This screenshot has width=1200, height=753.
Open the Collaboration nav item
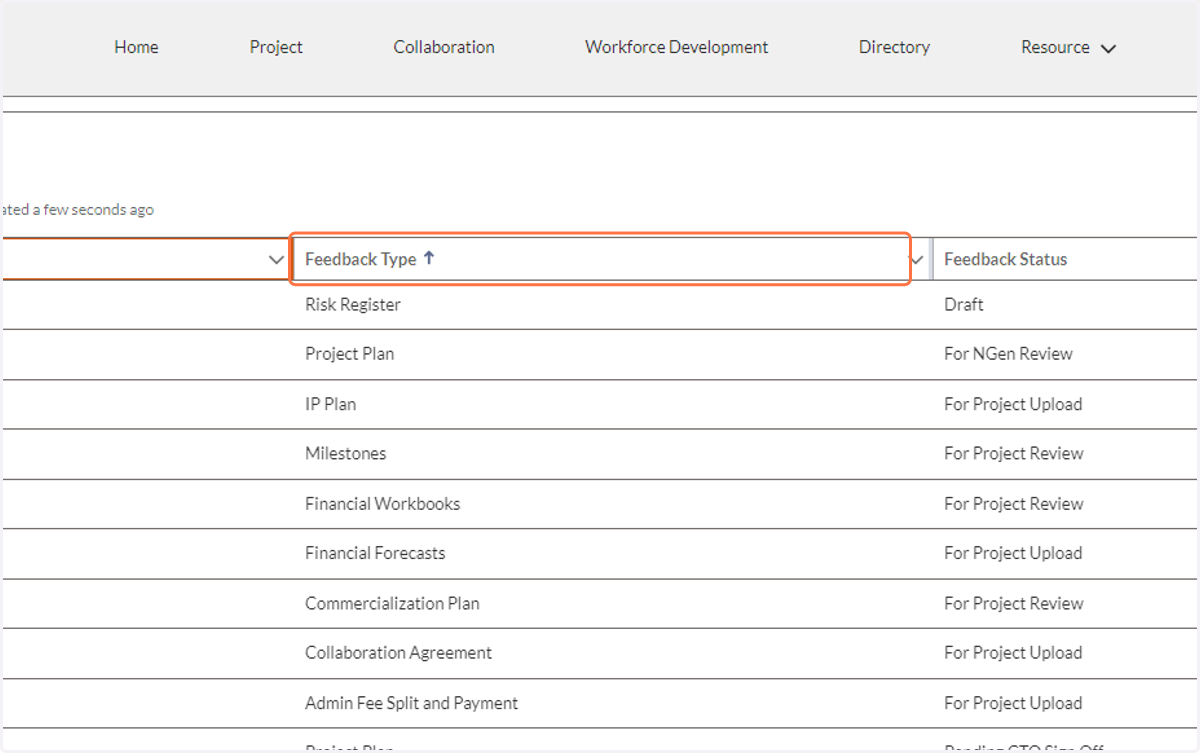pyautogui.click(x=444, y=47)
